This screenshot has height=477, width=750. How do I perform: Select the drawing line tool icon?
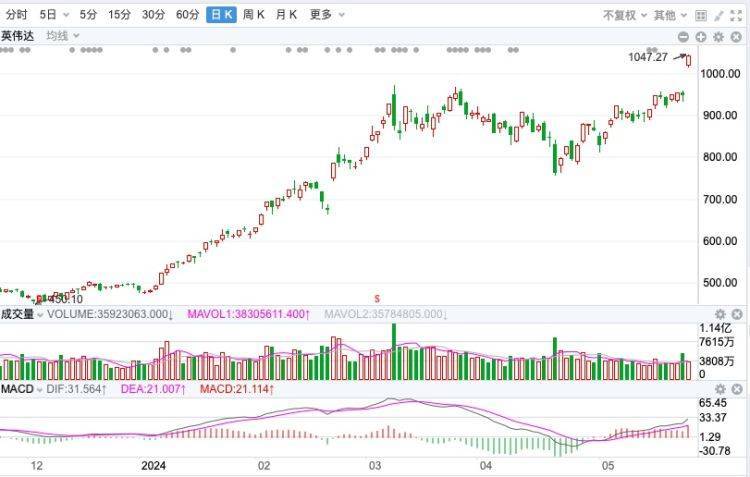tap(718, 16)
